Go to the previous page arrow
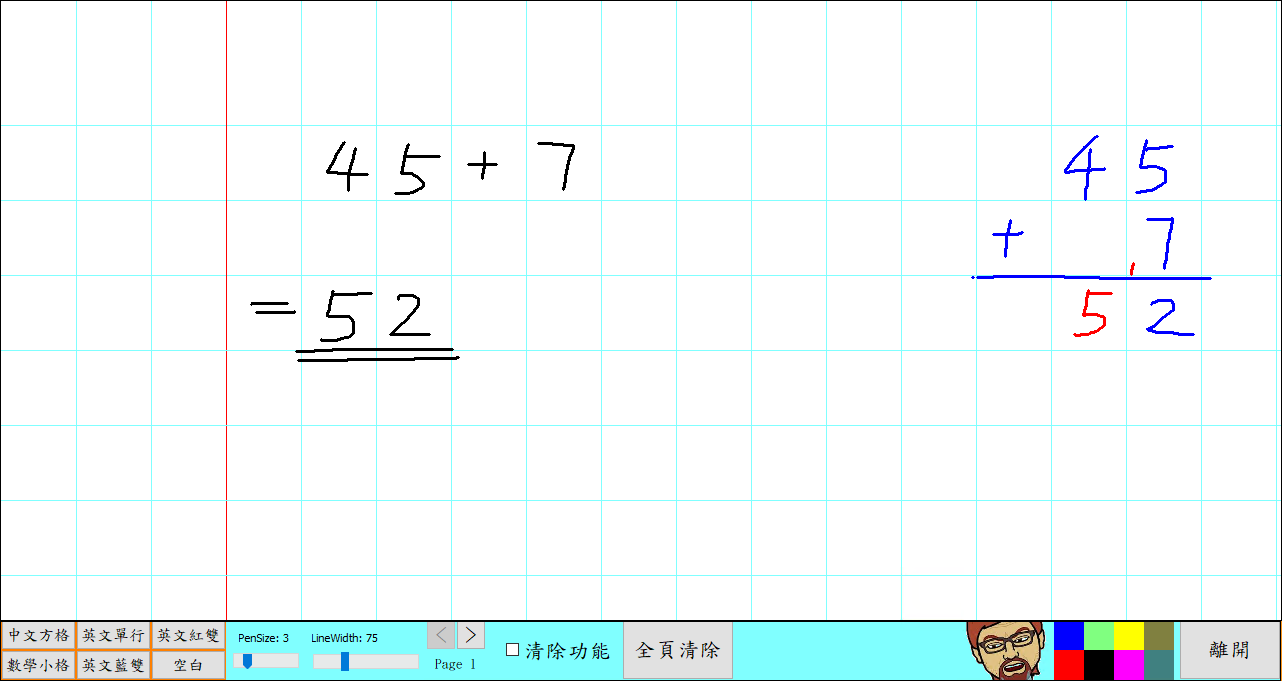The width and height of the screenshot is (1282, 681). click(441, 634)
